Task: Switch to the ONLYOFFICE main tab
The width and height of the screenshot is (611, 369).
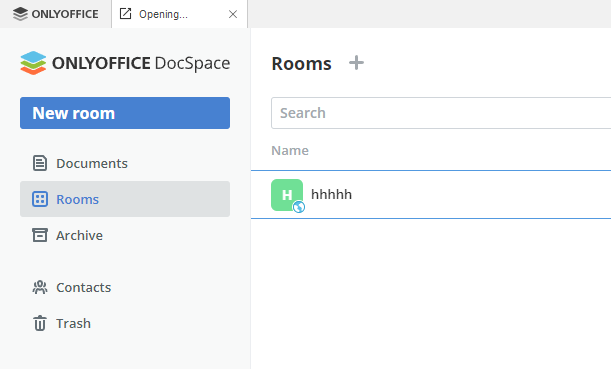Action: pyautogui.click(x=56, y=14)
